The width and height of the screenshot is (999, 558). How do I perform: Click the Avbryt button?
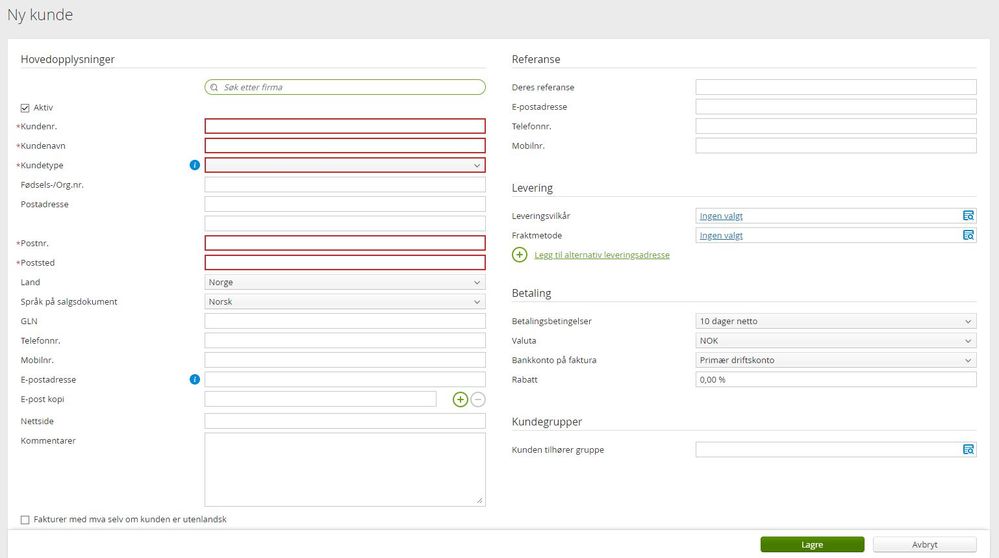(x=924, y=545)
